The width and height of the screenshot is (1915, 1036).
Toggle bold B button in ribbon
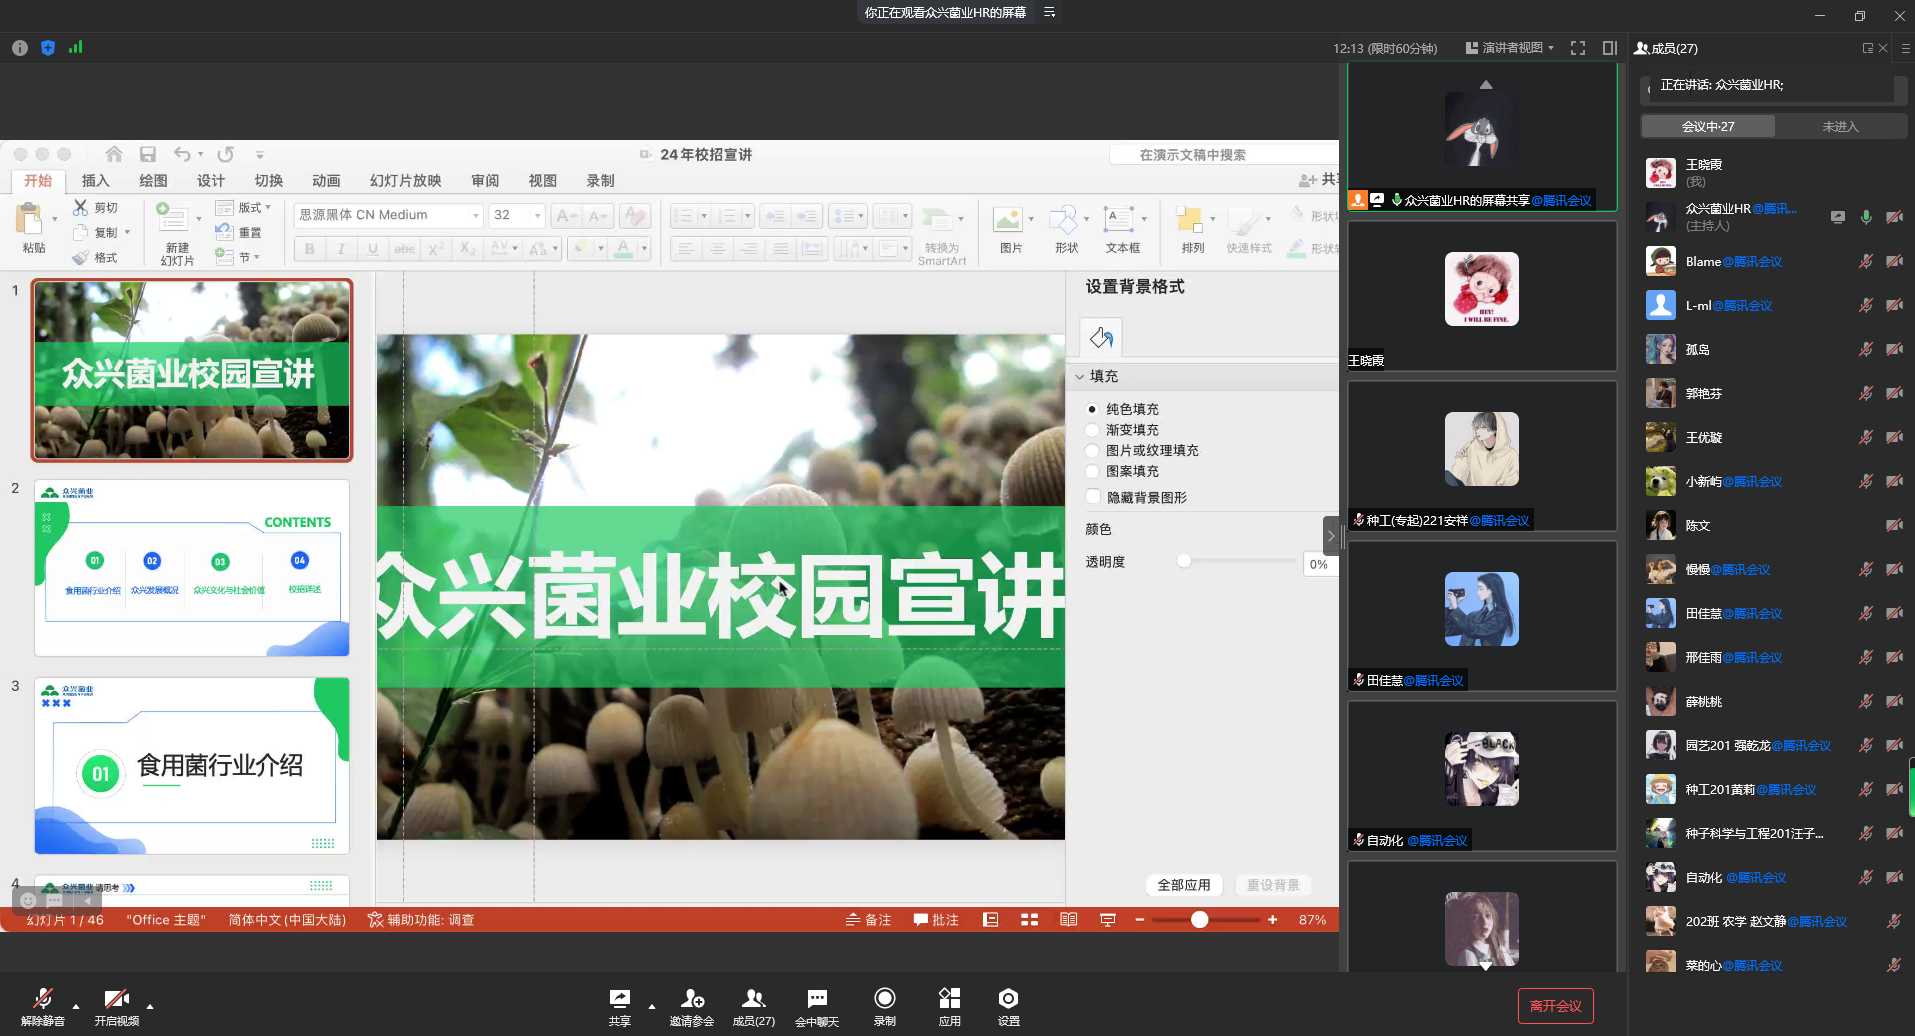[x=310, y=249]
